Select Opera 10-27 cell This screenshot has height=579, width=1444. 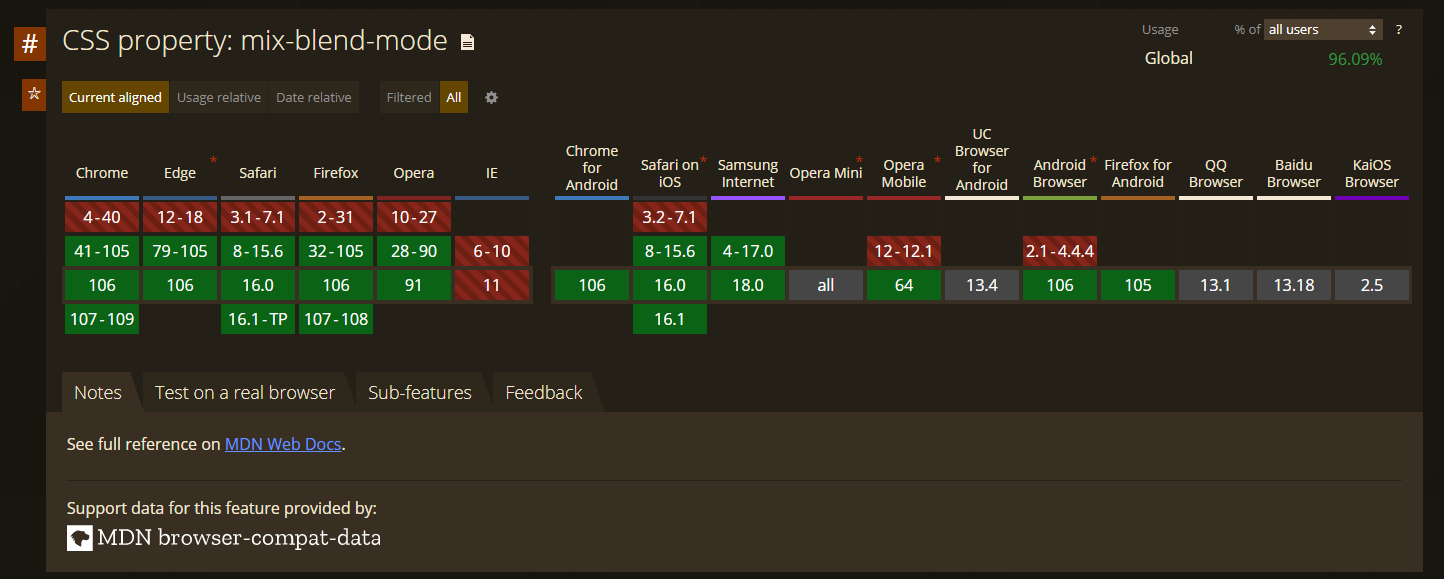(414, 217)
